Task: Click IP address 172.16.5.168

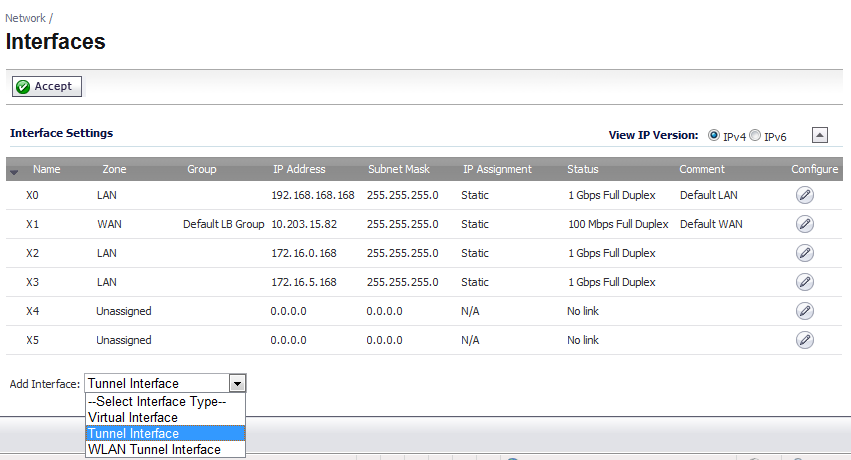Action: [x=304, y=282]
